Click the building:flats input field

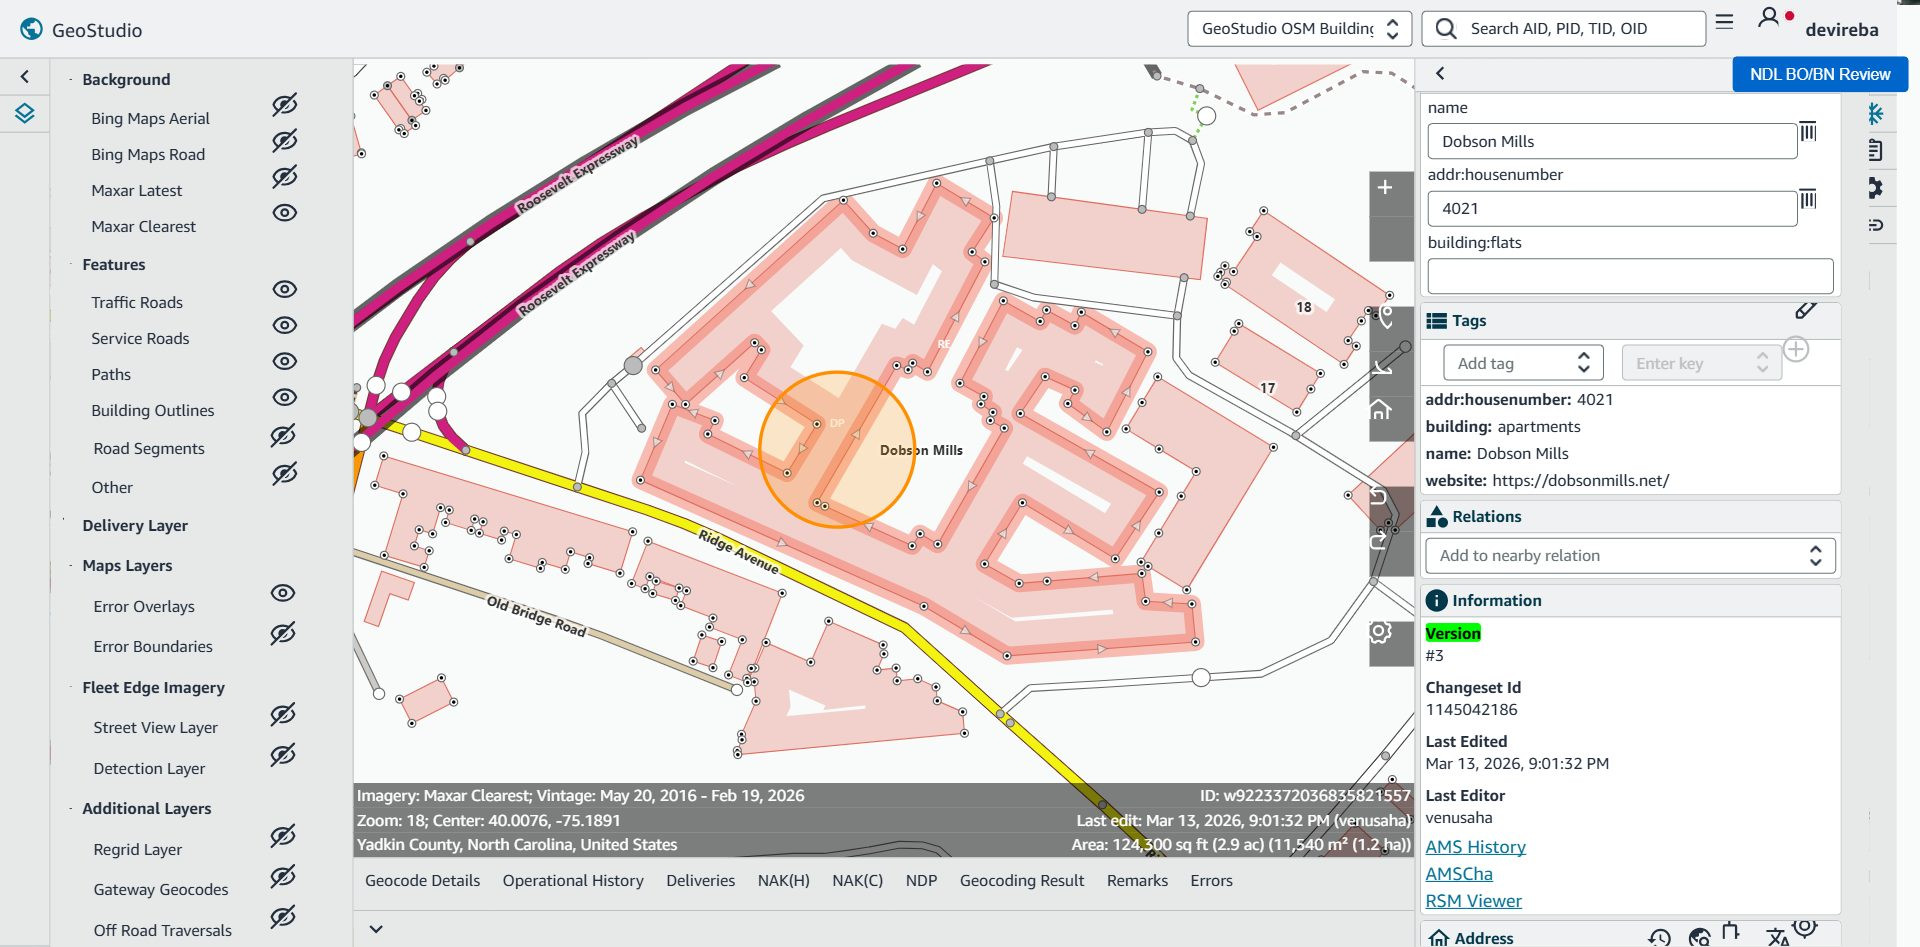[x=1630, y=276]
